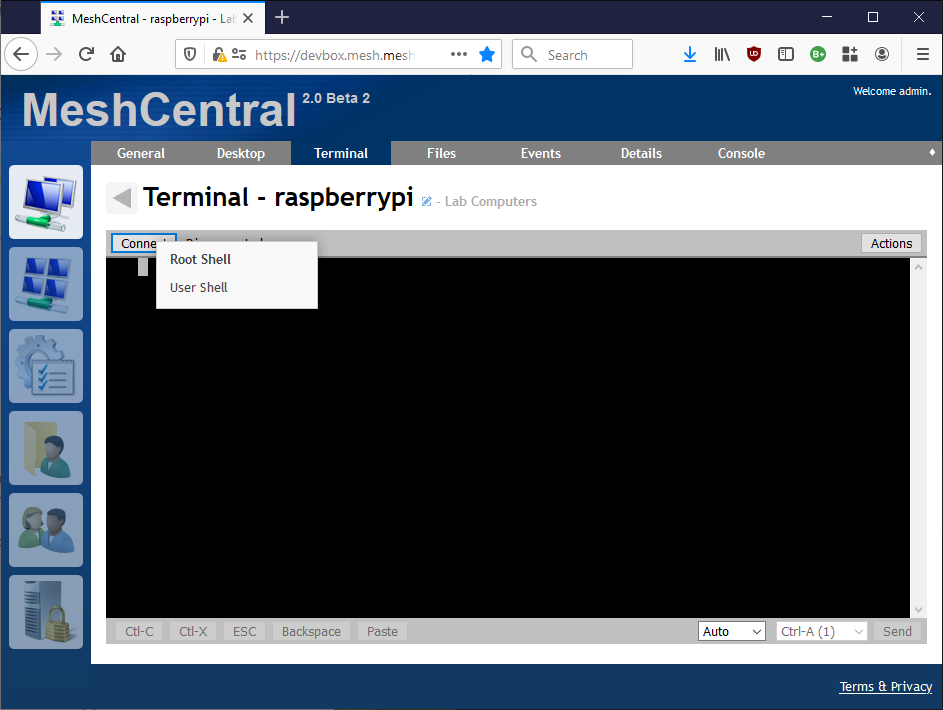Open the Console tab
The width and height of the screenshot is (943, 710).
click(x=741, y=153)
